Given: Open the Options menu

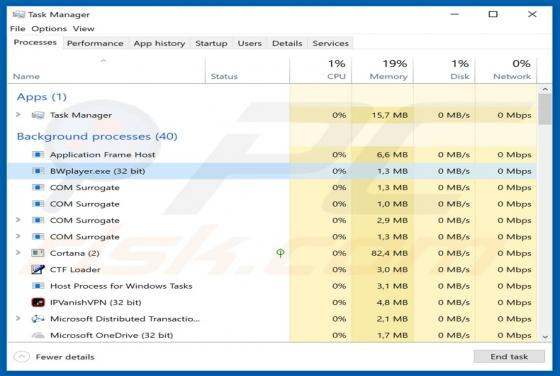Looking at the screenshot, I should (49, 29).
